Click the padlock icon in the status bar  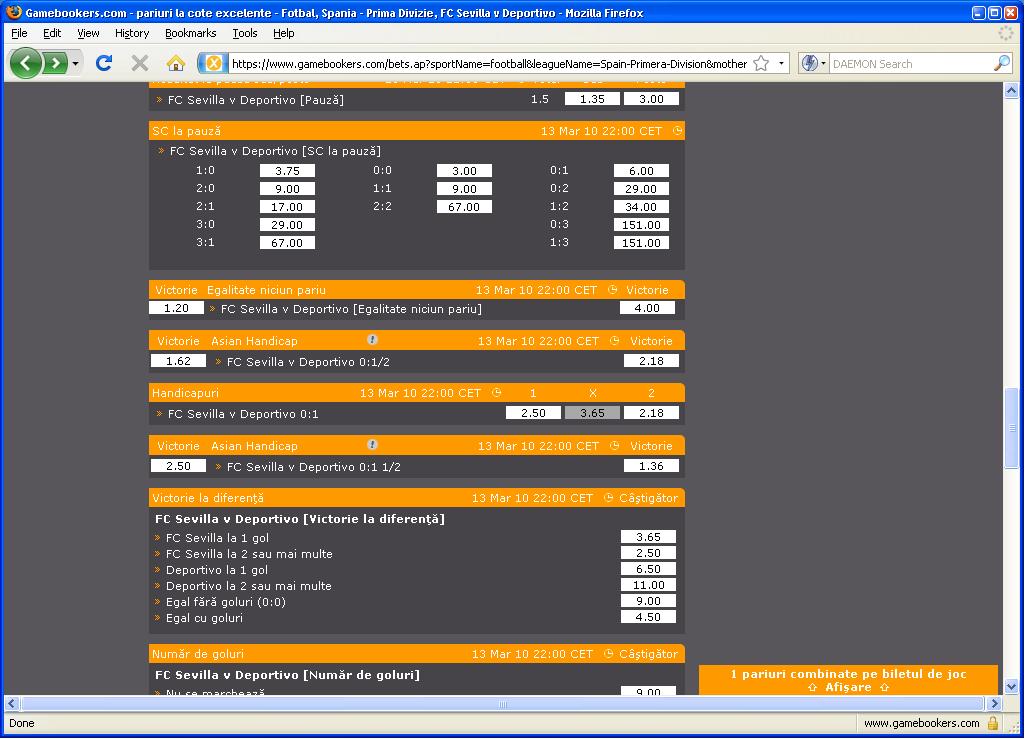[x=993, y=723]
